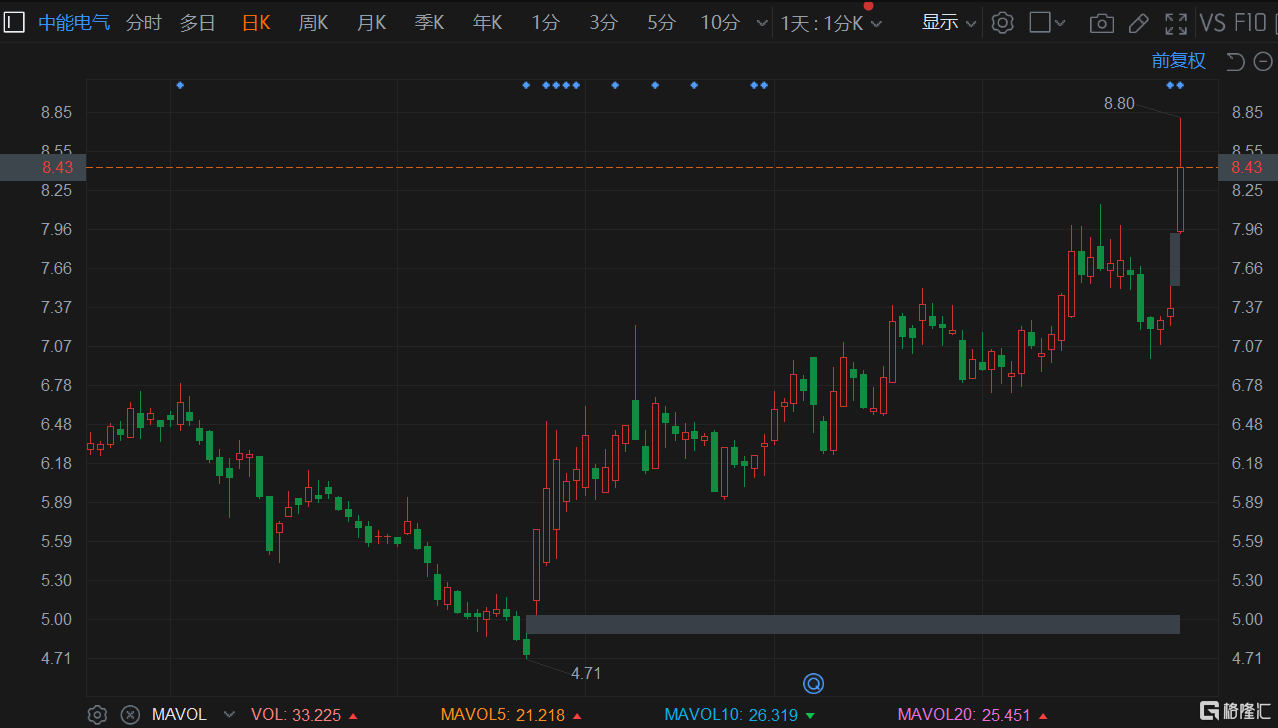The height and width of the screenshot is (728, 1278).
Task: Toggle the left sidebar panel icon
Action: pyautogui.click(x=14, y=22)
